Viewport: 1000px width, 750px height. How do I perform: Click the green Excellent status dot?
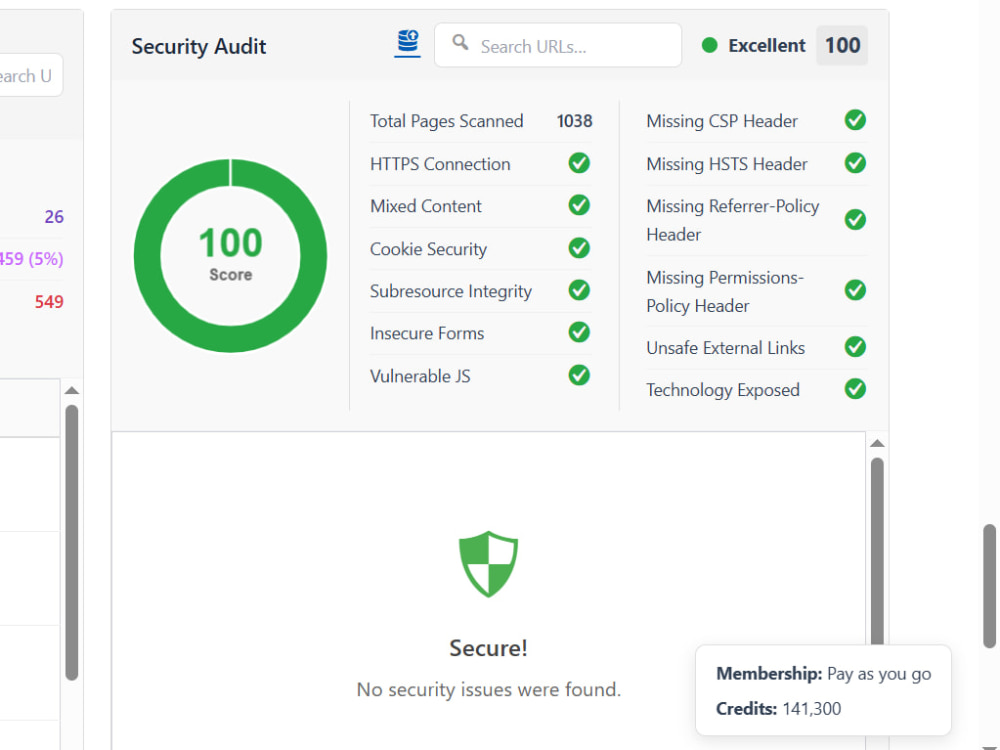(x=709, y=45)
